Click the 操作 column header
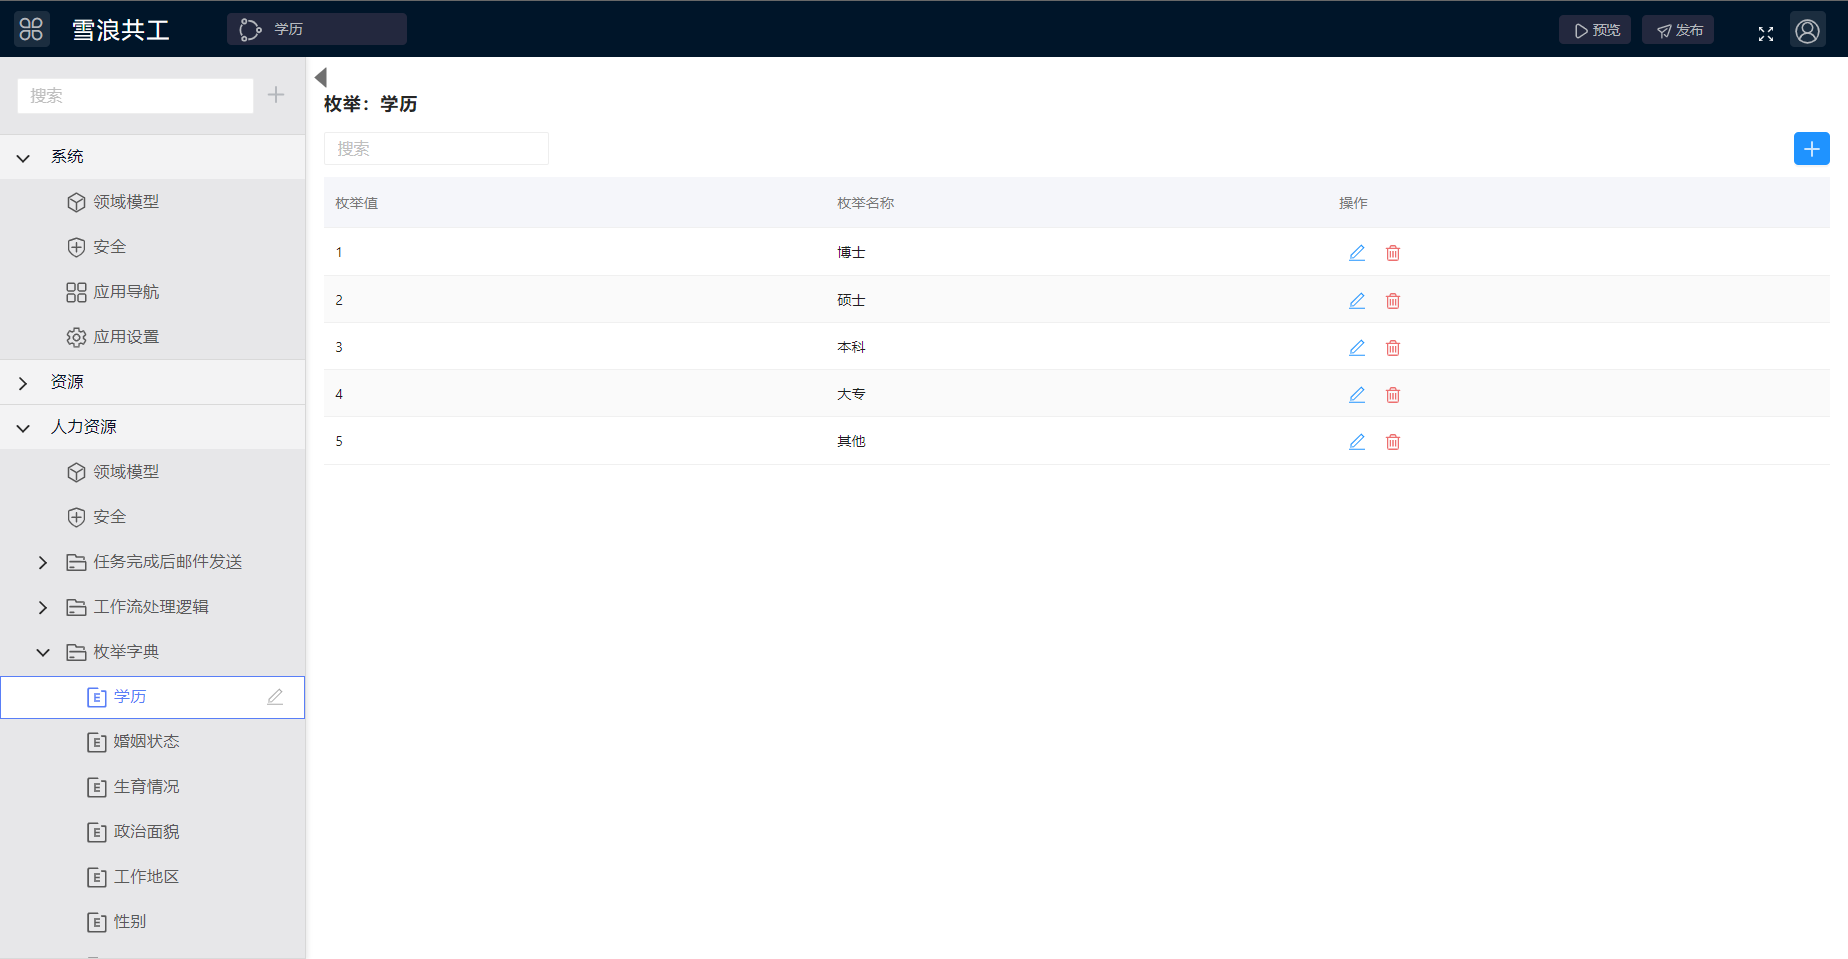This screenshot has width=1848, height=959. coord(1353,203)
